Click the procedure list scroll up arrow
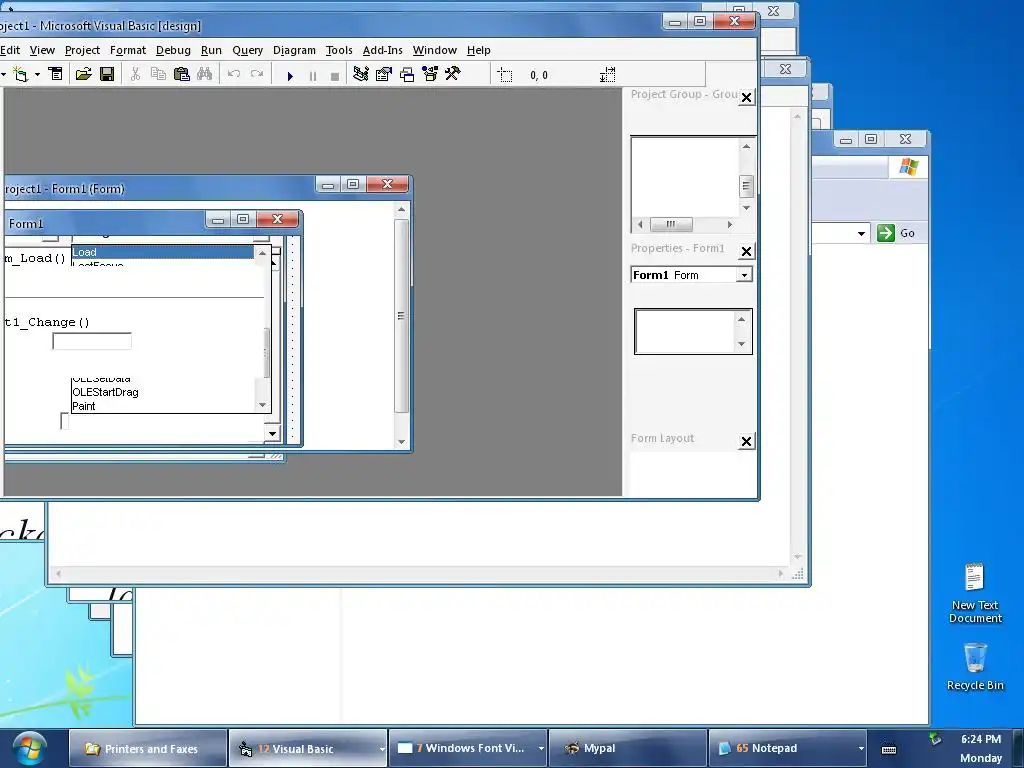This screenshot has height=768, width=1024. tap(263, 253)
